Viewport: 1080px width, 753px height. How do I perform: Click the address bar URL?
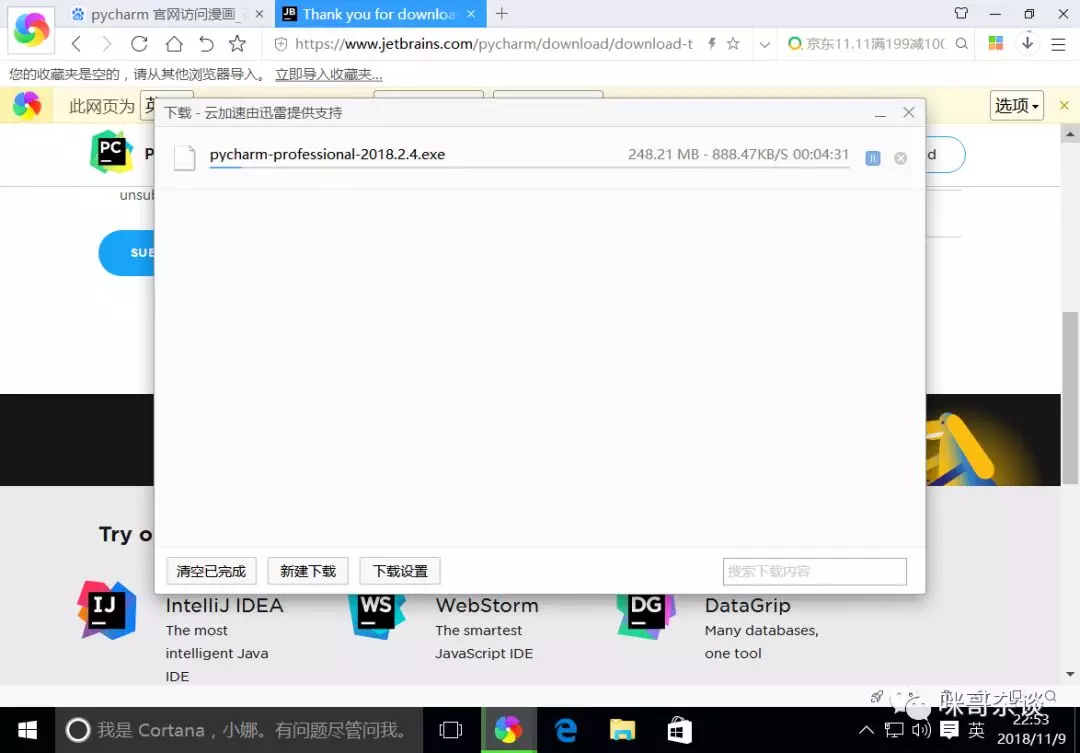(x=494, y=44)
